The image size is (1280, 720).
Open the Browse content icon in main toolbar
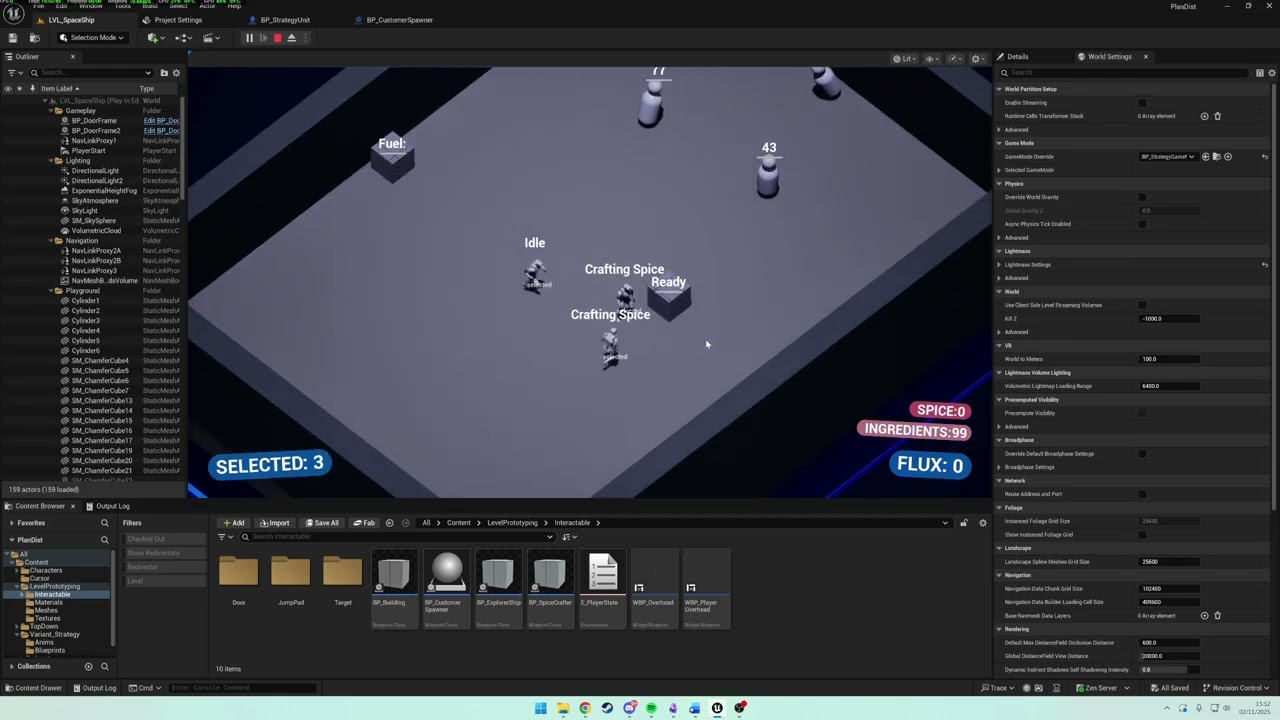coord(34,38)
